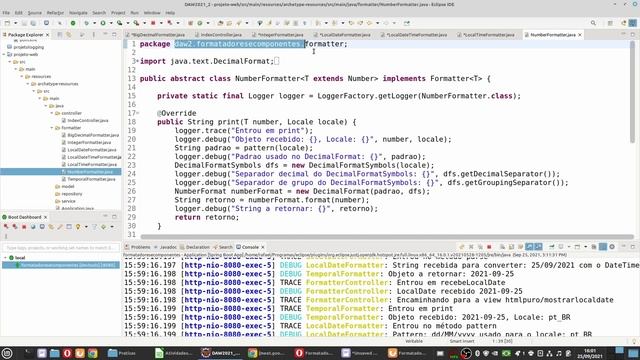Click the Console settings gear icon

pos(612,247)
